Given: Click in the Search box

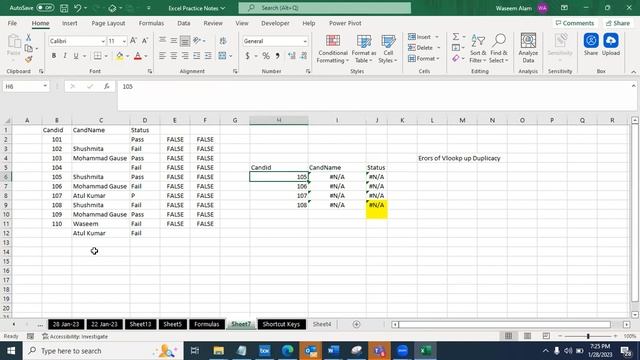Looking at the screenshot, I should pos(325,8).
